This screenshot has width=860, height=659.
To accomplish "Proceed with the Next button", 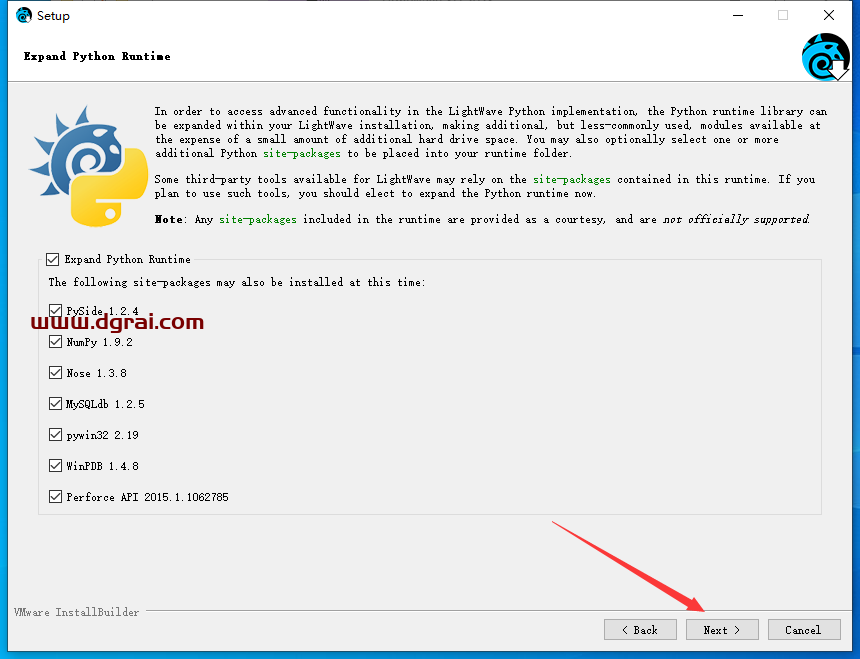I will (722, 630).
